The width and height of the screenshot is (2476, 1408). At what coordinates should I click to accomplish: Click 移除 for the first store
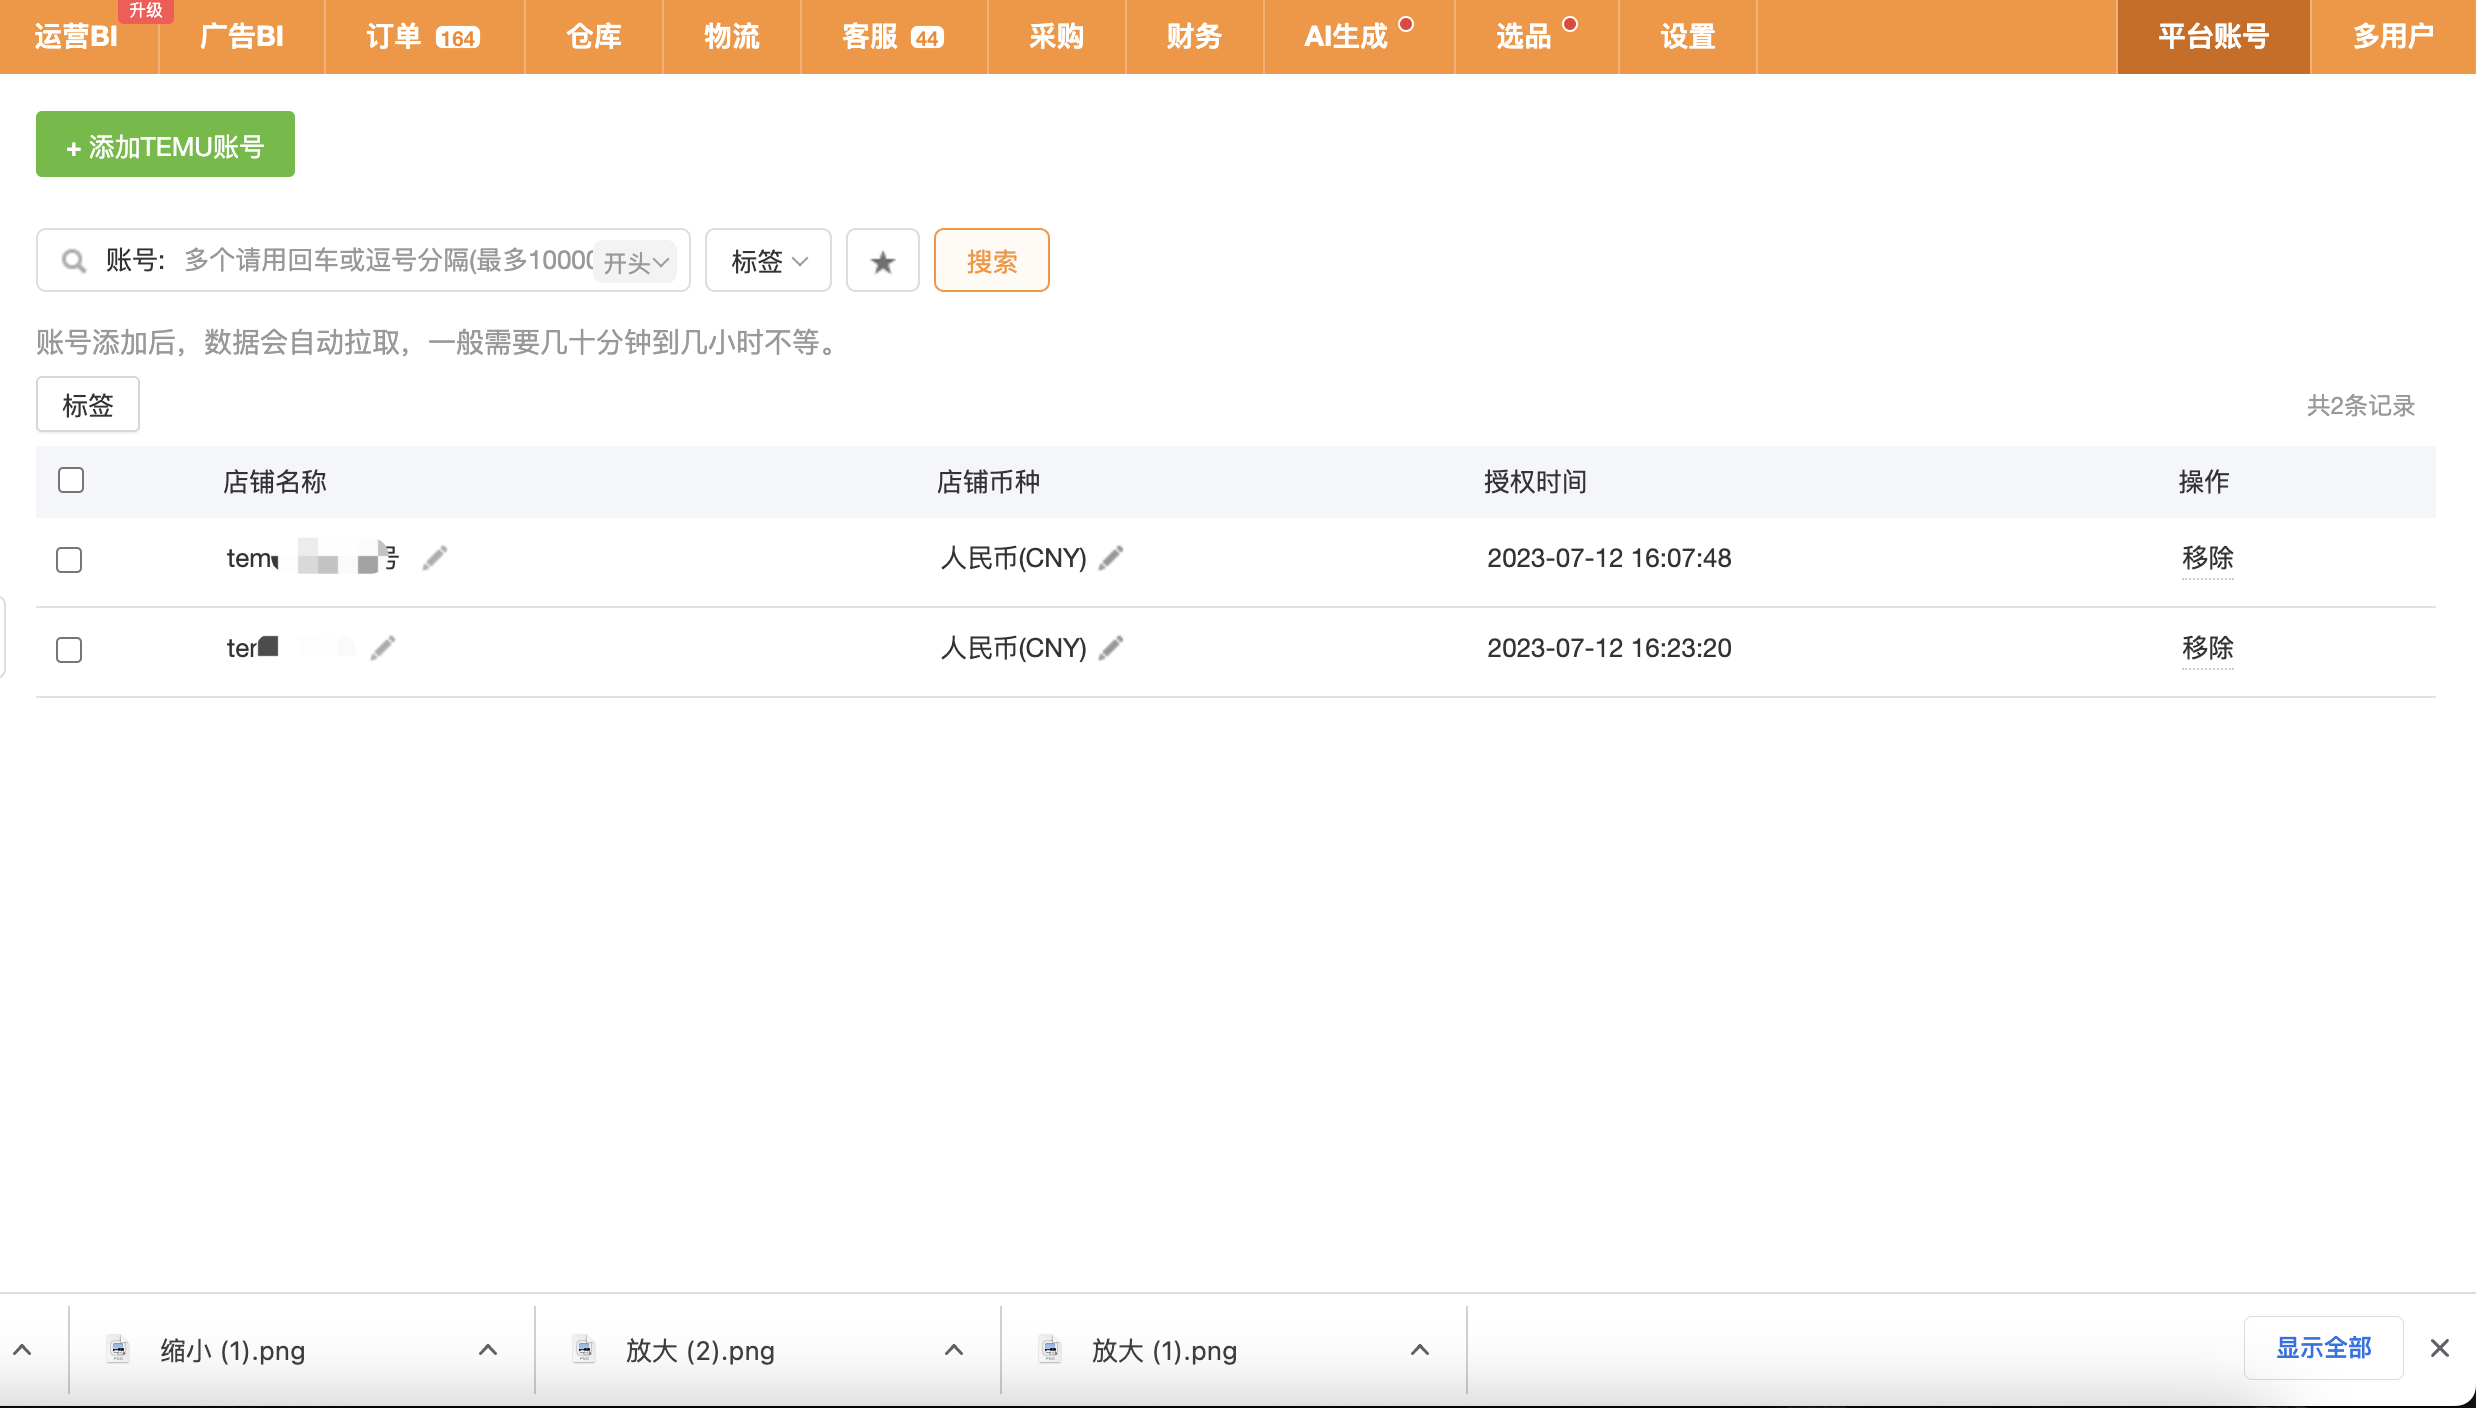(x=2207, y=558)
